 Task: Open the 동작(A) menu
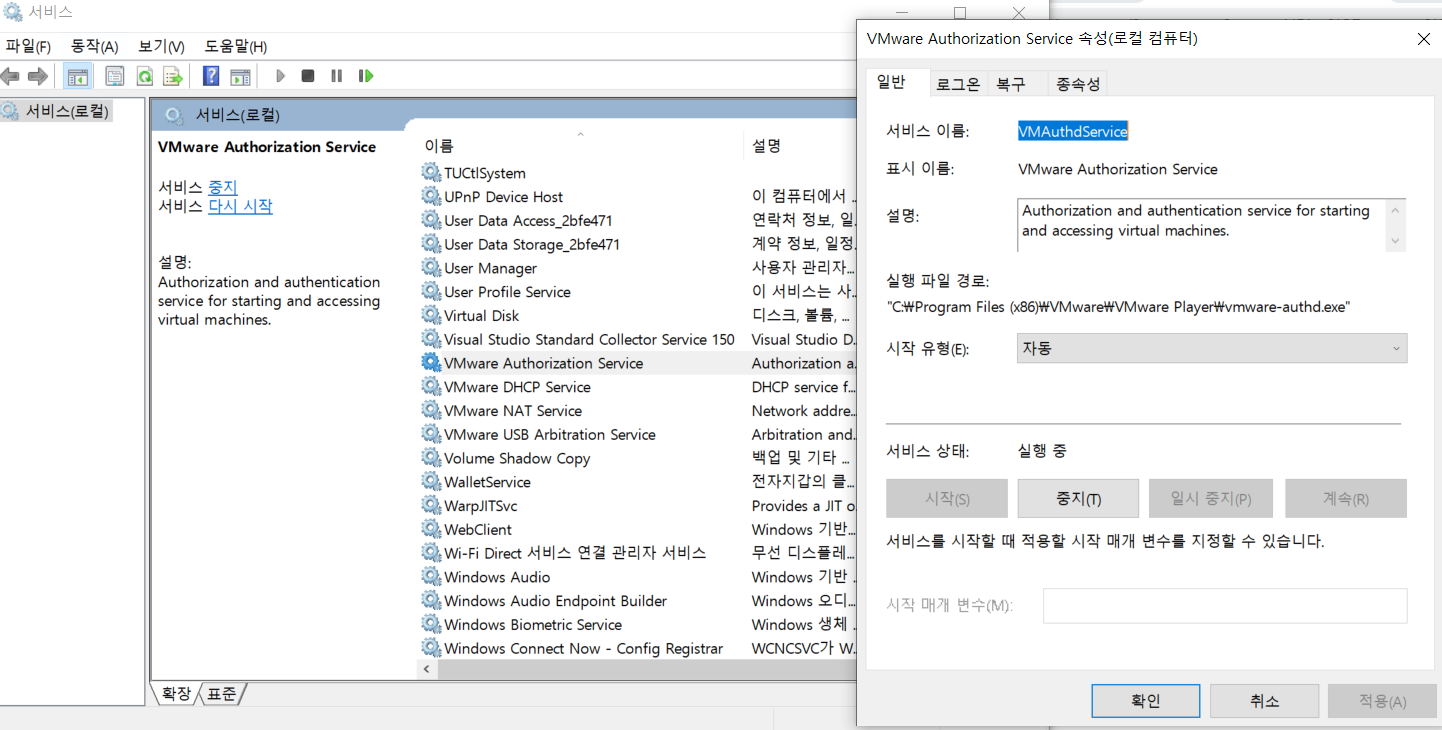[x=95, y=46]
